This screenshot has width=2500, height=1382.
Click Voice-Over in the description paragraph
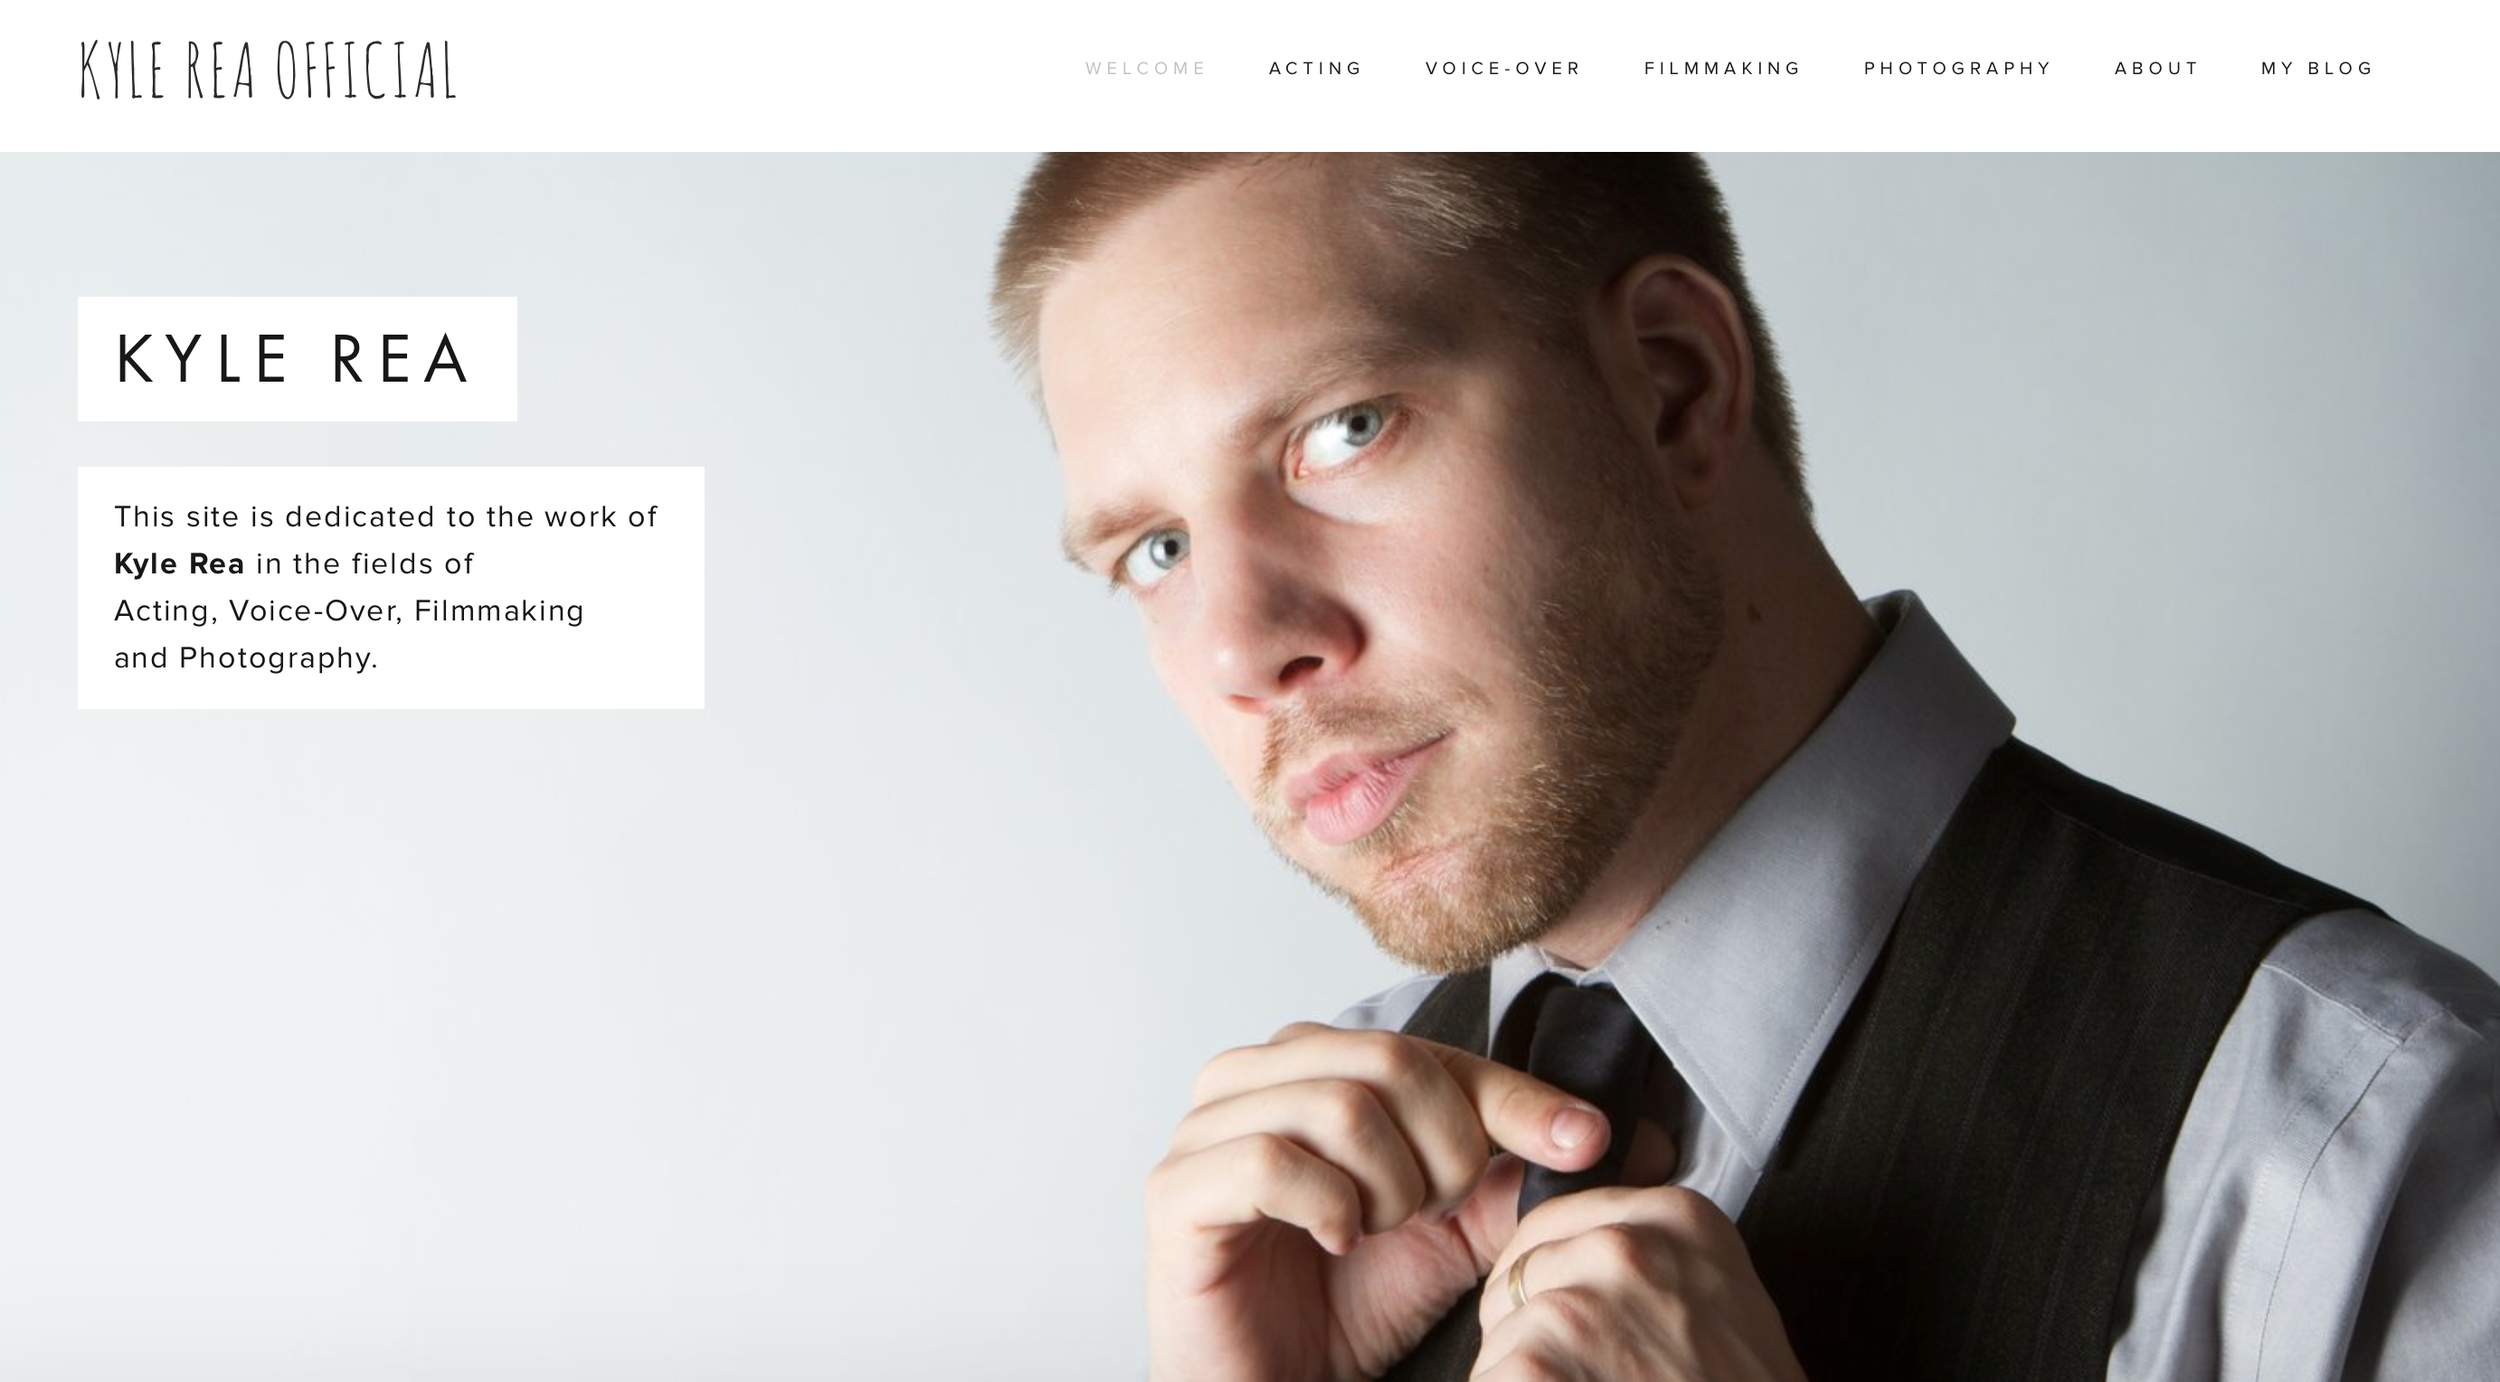coord(316,611)
